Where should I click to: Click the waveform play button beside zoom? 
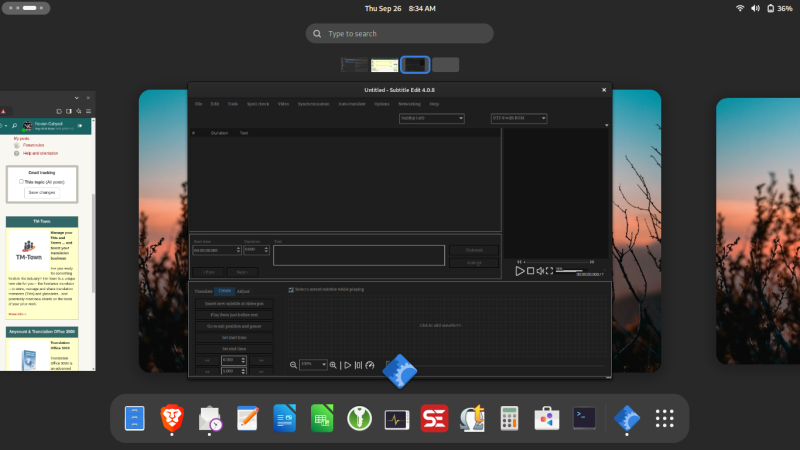347,365
